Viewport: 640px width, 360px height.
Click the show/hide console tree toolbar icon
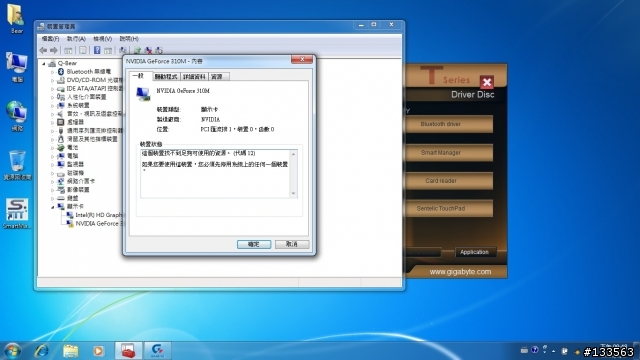click(68, 50)
